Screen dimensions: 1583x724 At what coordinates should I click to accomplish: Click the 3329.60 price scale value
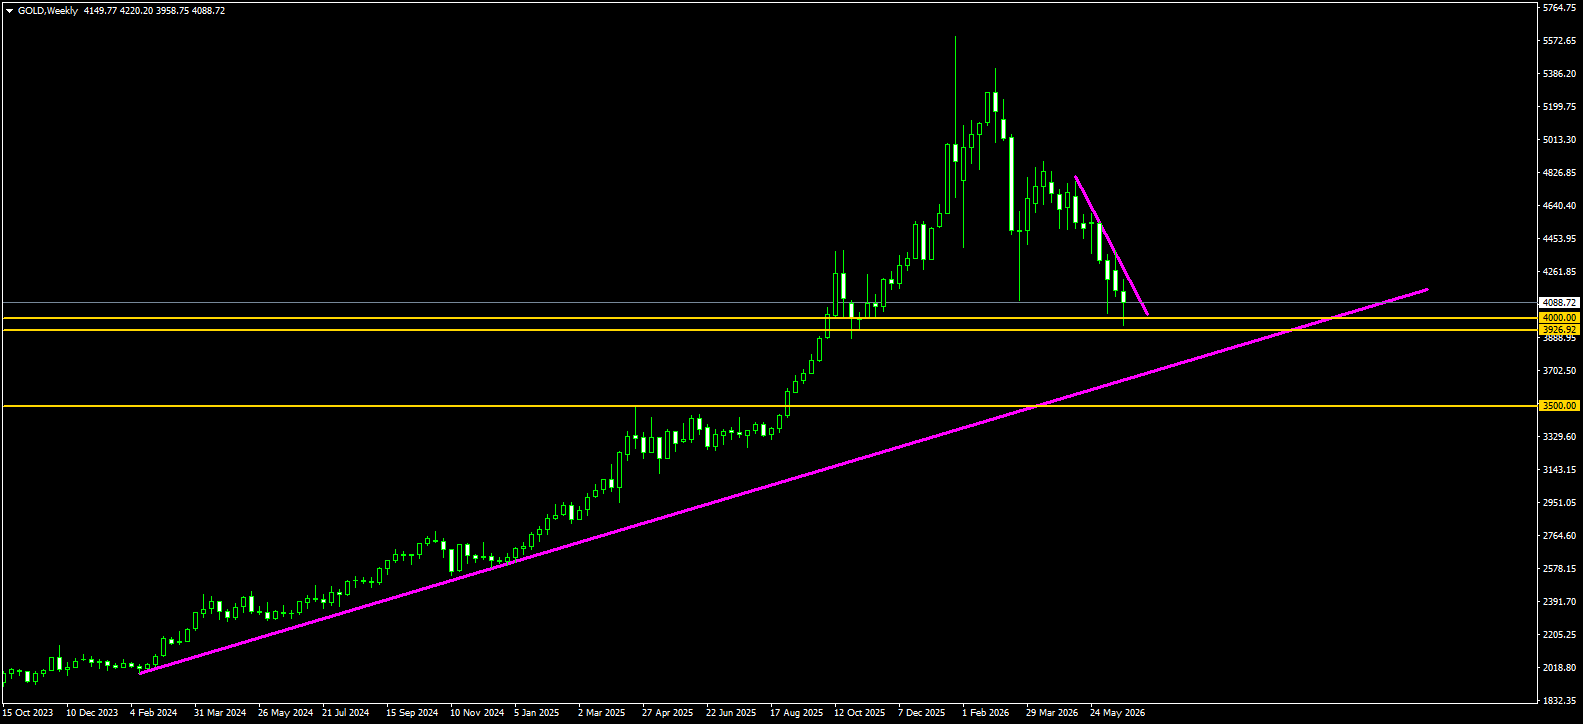[x=1560, y=437]
